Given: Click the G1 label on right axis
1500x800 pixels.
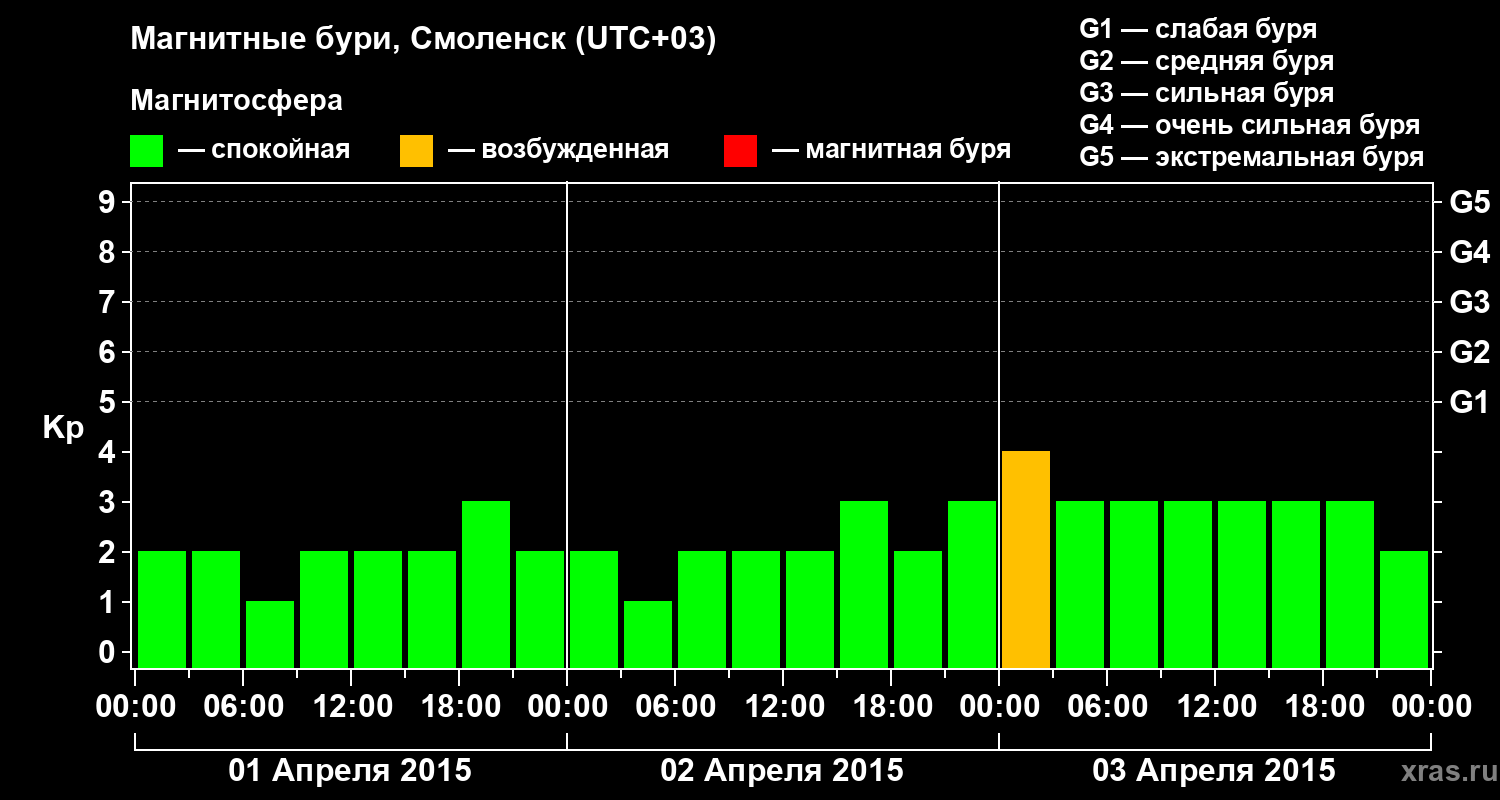Looking at the screenshot, I should pyautogui.click(x=1469, y=402).
